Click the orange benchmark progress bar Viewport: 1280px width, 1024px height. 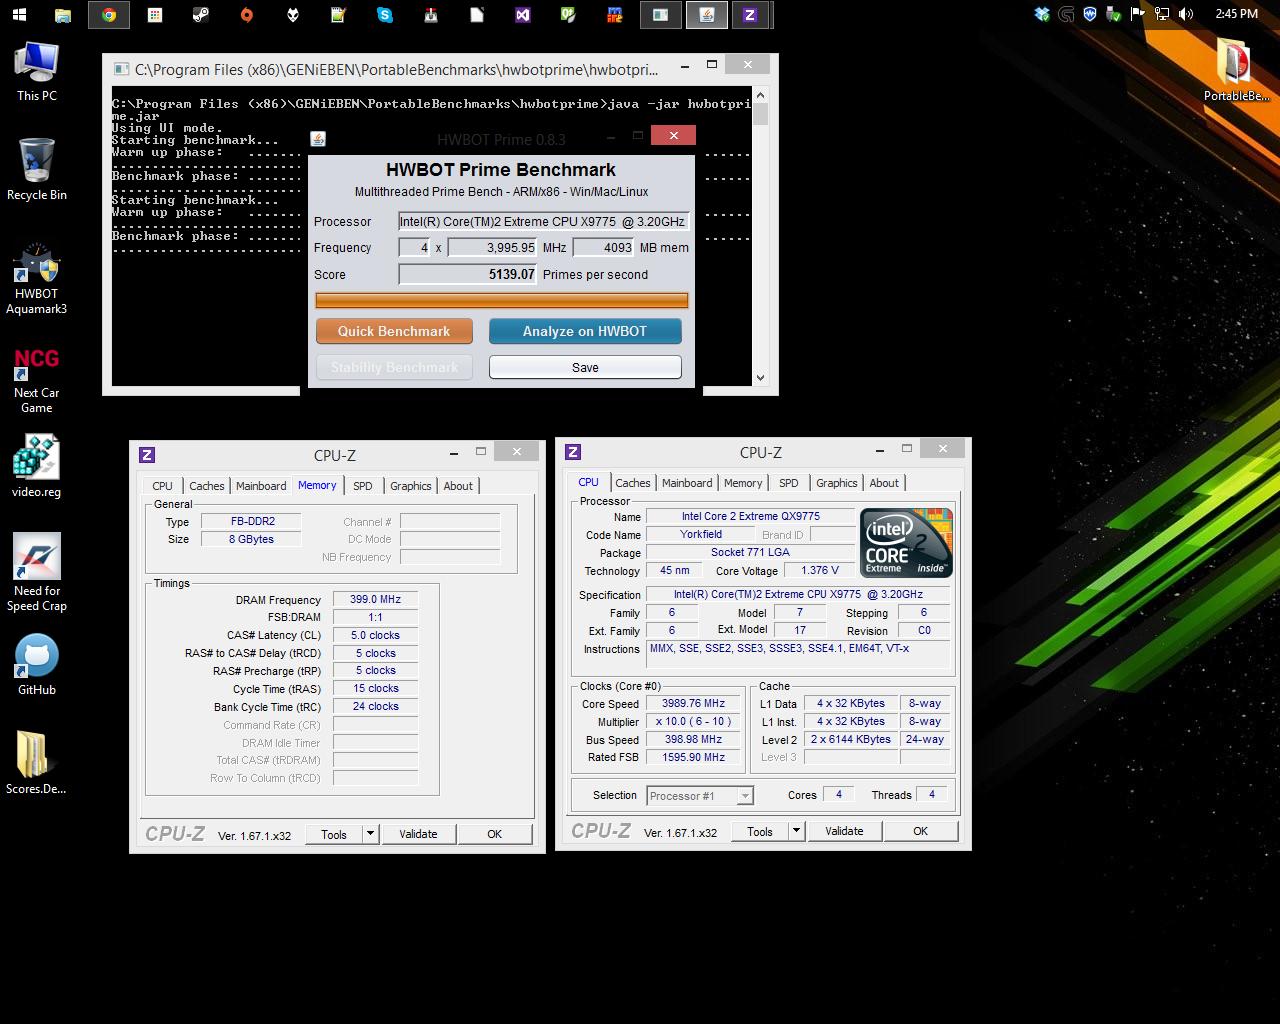point(502,300)
